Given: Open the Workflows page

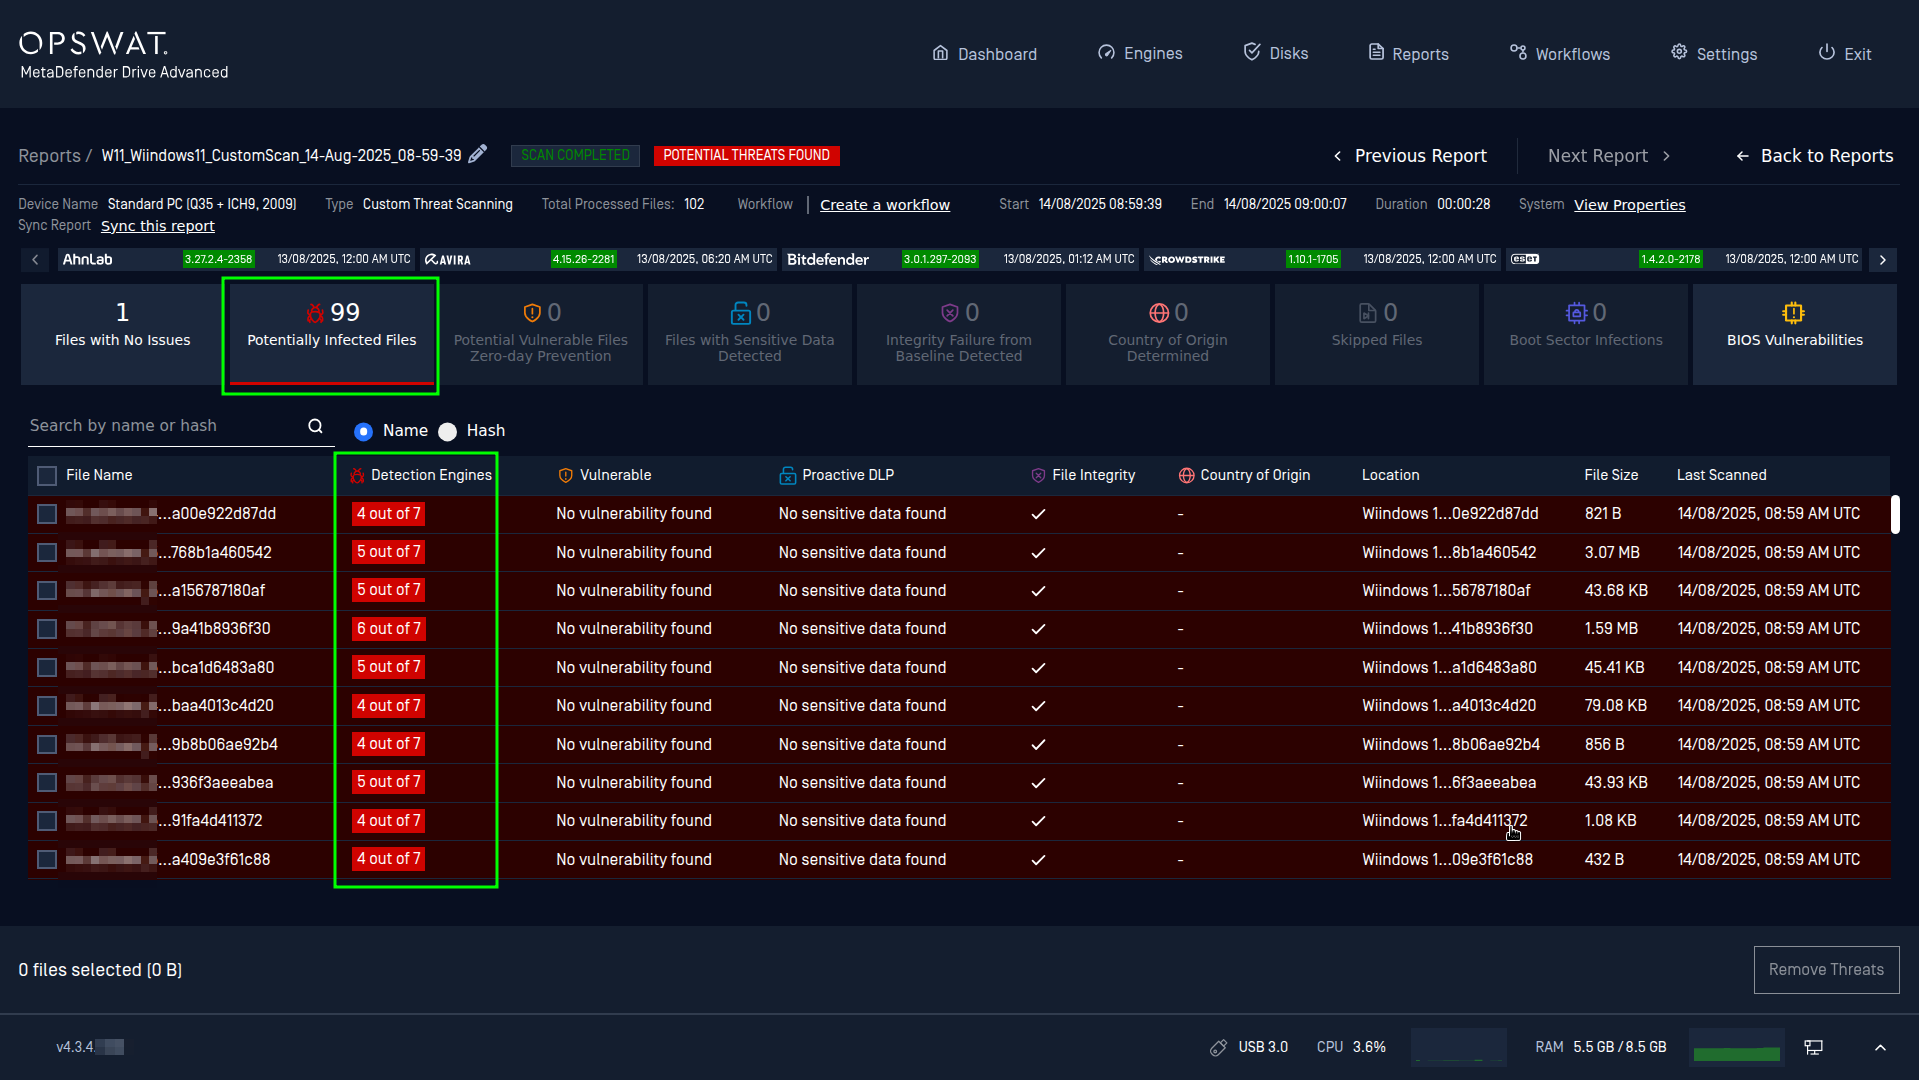Looking at the screenshot, I should tap(1560, 54).
